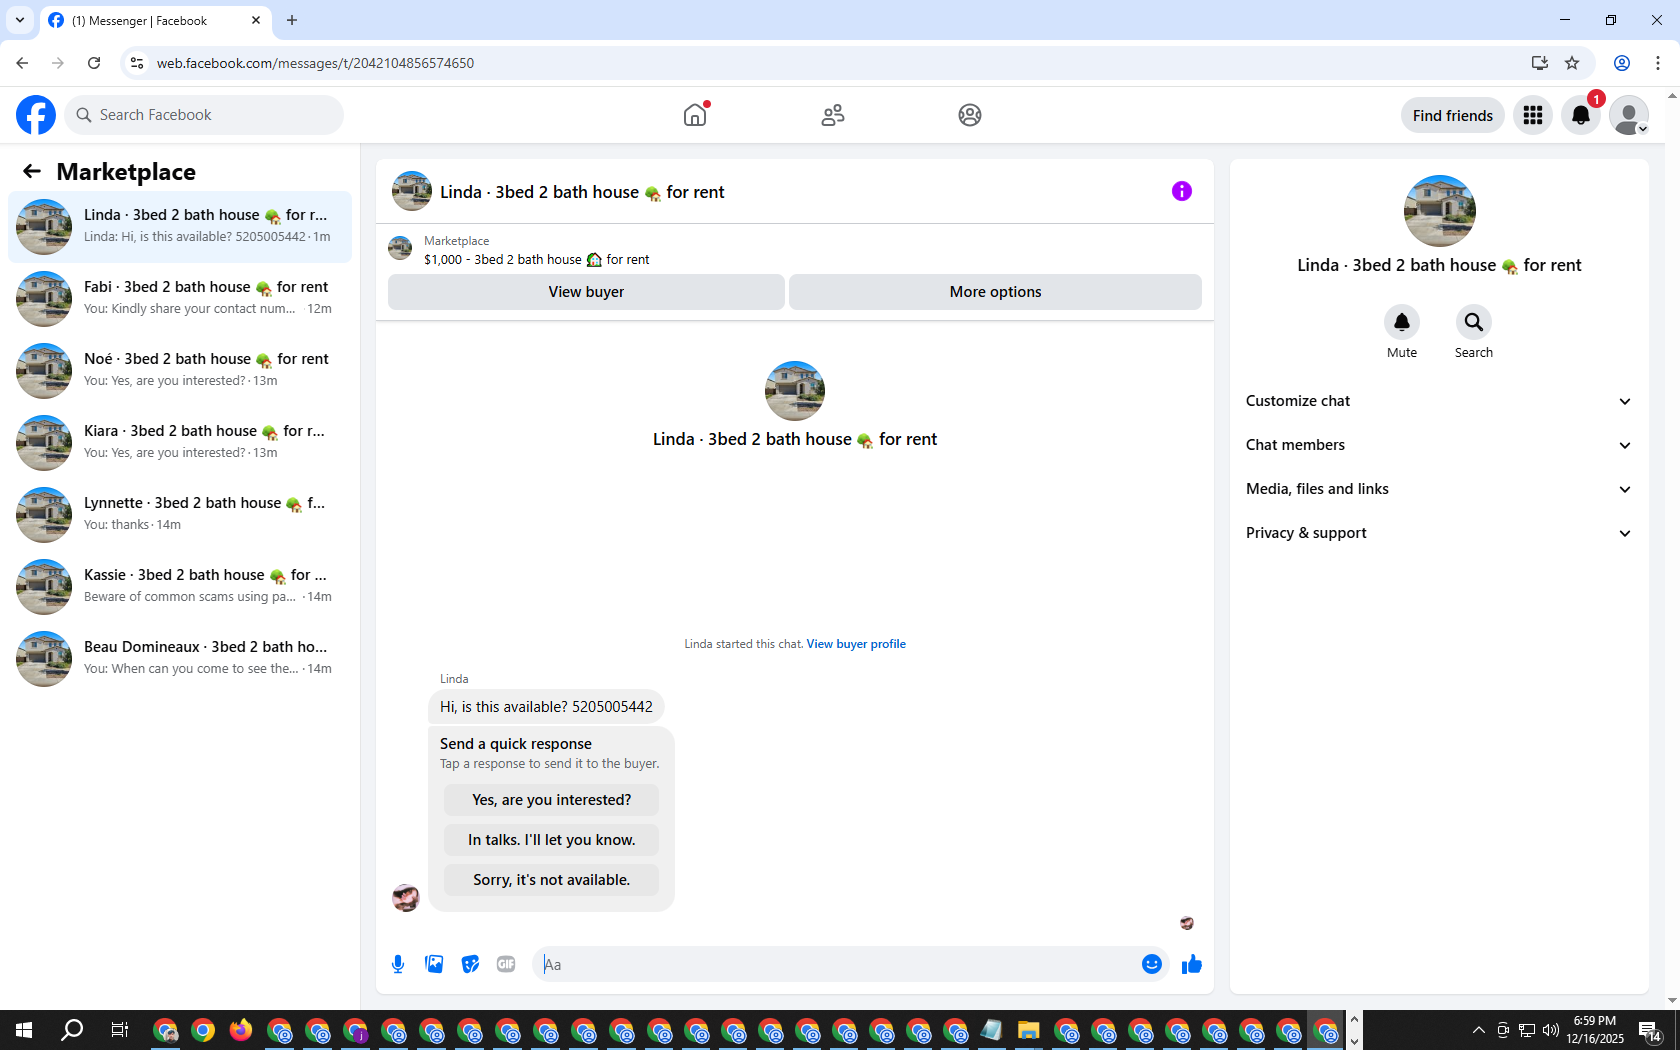
Task: Click the Search Facebook field
Action: point(204,115)
